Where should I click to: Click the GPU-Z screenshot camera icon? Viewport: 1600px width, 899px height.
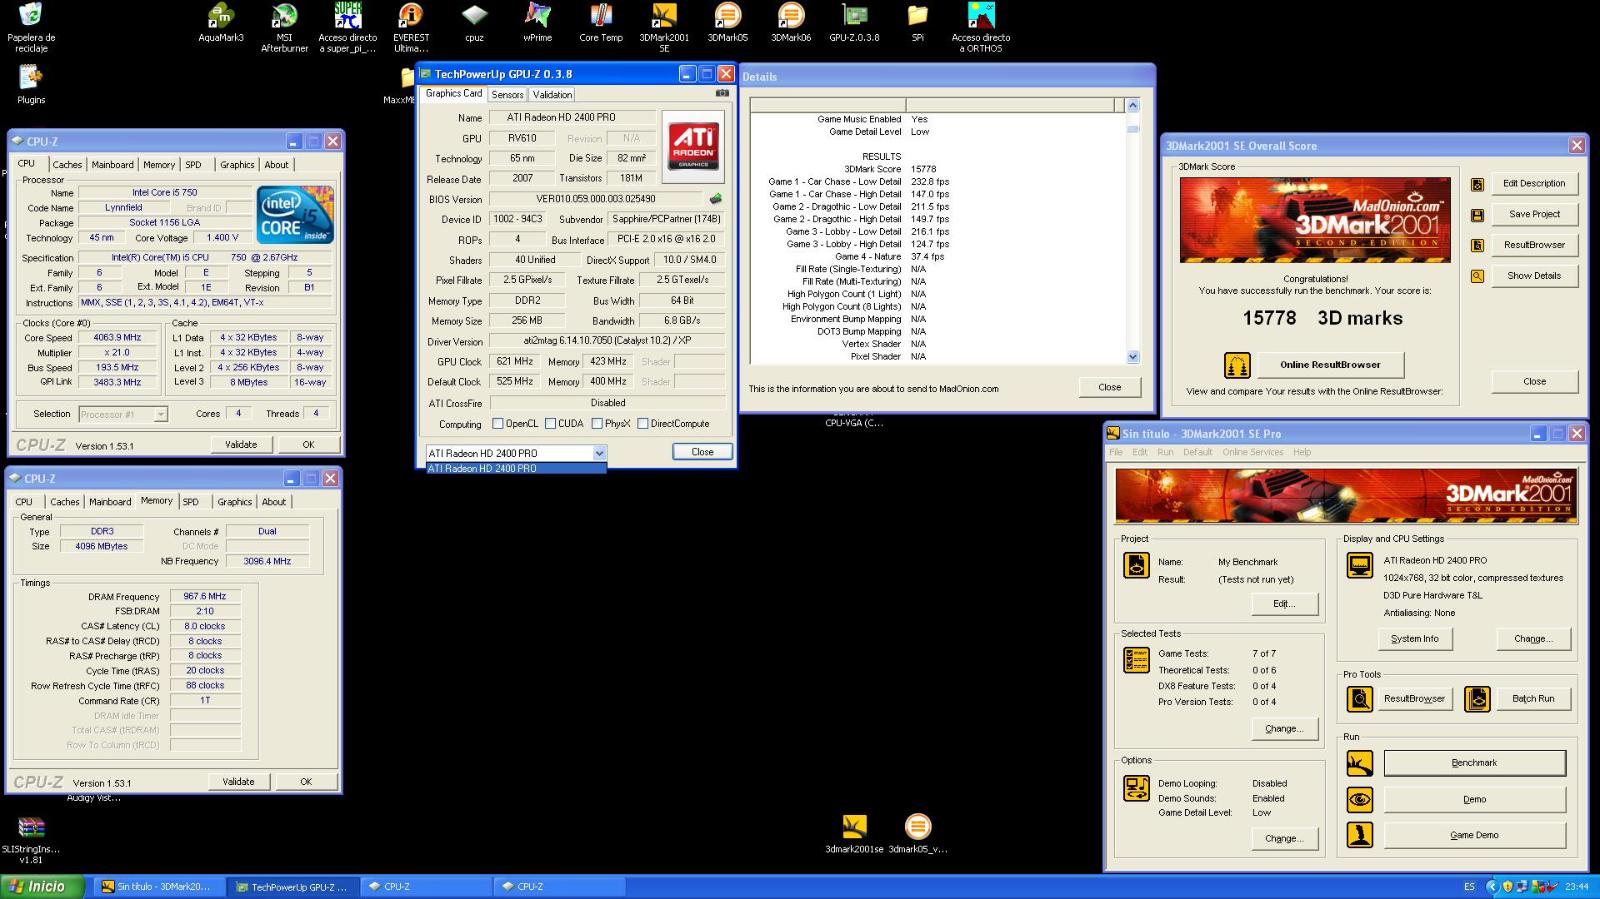(x=722, y=93)
